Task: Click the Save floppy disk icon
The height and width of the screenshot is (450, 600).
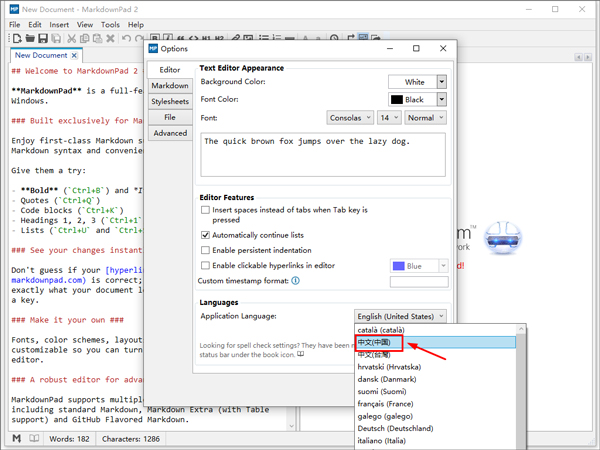Action: [x=43, y=39]
